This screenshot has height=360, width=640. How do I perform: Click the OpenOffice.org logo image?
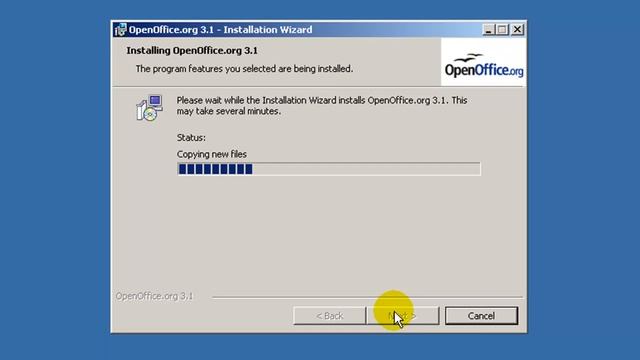pyautogui.click(x=483, y=62)
